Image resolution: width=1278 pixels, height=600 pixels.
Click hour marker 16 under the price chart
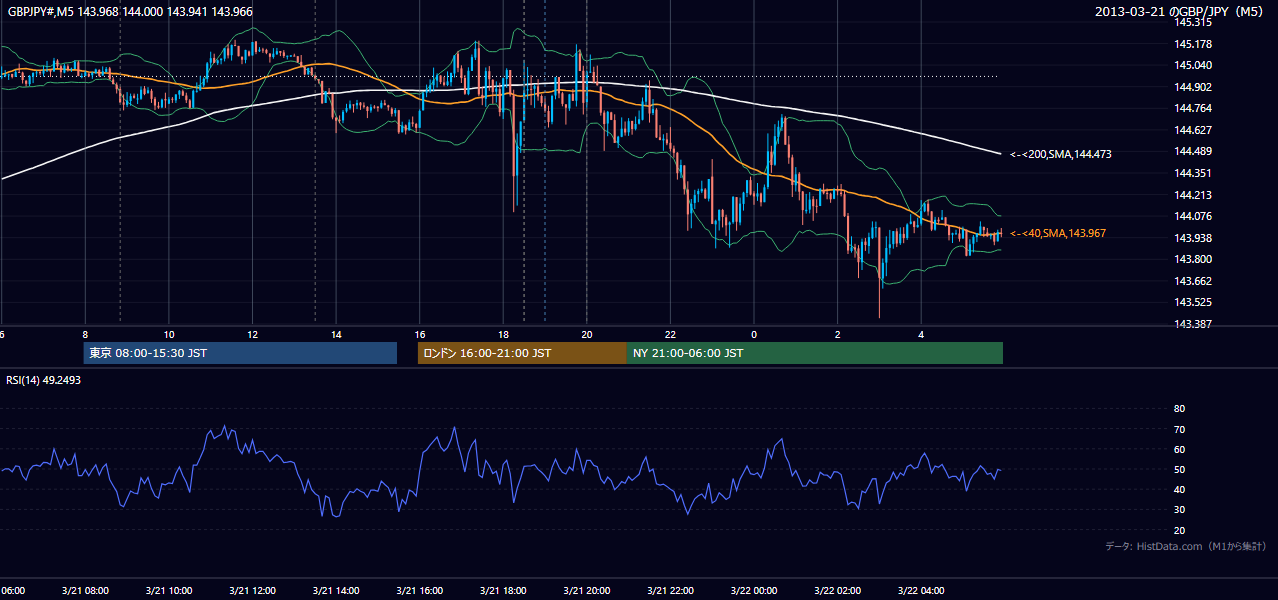pos(419,334)
